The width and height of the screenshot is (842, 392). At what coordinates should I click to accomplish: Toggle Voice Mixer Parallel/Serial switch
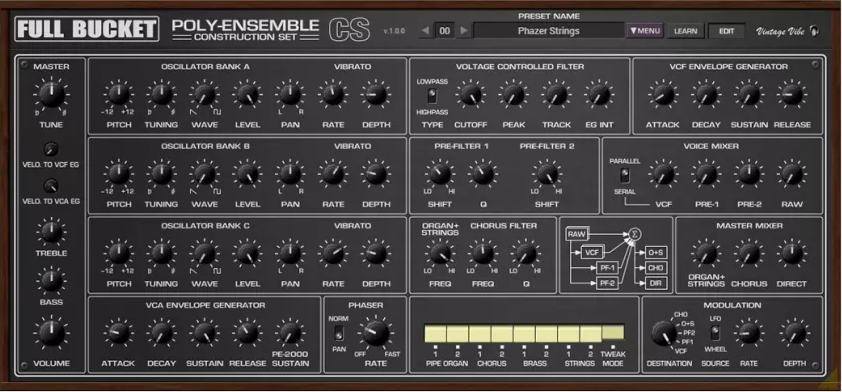[x=624, y=175]
